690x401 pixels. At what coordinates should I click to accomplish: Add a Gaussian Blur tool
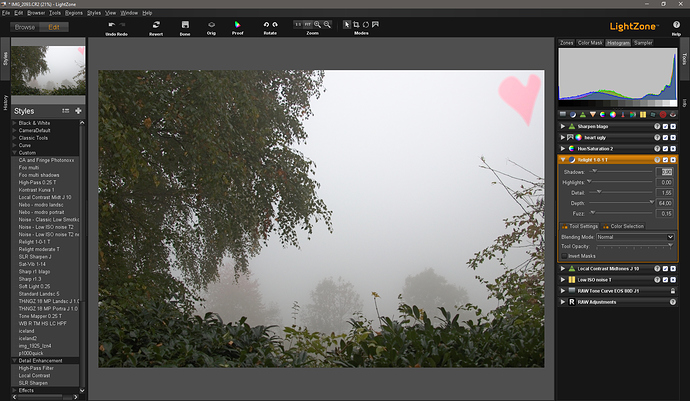[593, 114]
